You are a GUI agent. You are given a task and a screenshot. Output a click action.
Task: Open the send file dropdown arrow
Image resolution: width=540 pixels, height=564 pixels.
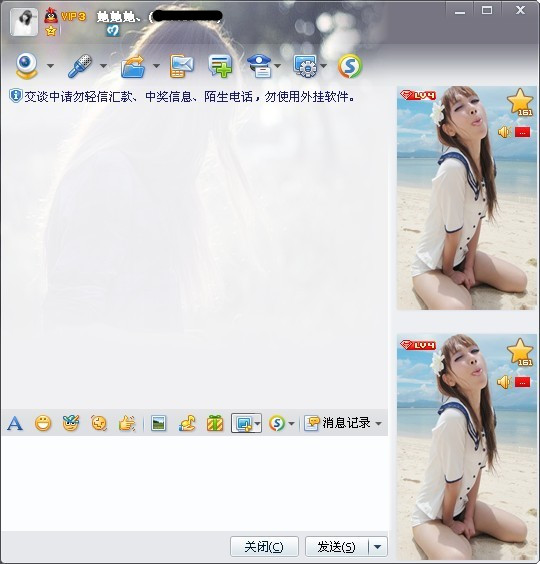click(x=156, y=66)
